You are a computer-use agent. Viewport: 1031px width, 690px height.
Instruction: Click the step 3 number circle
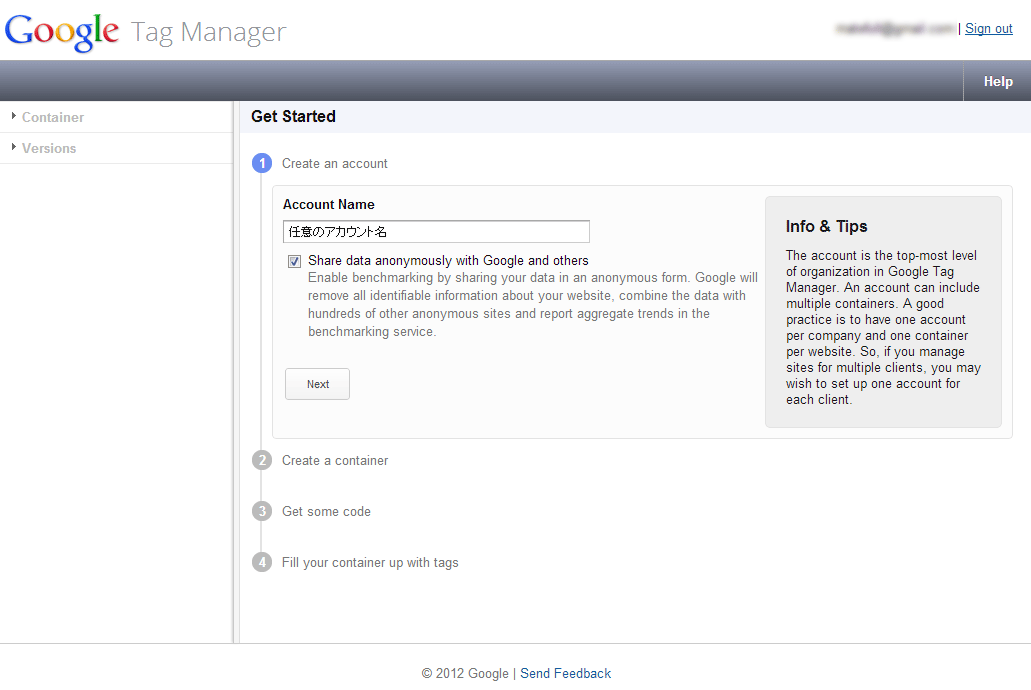tap(262, 511)
